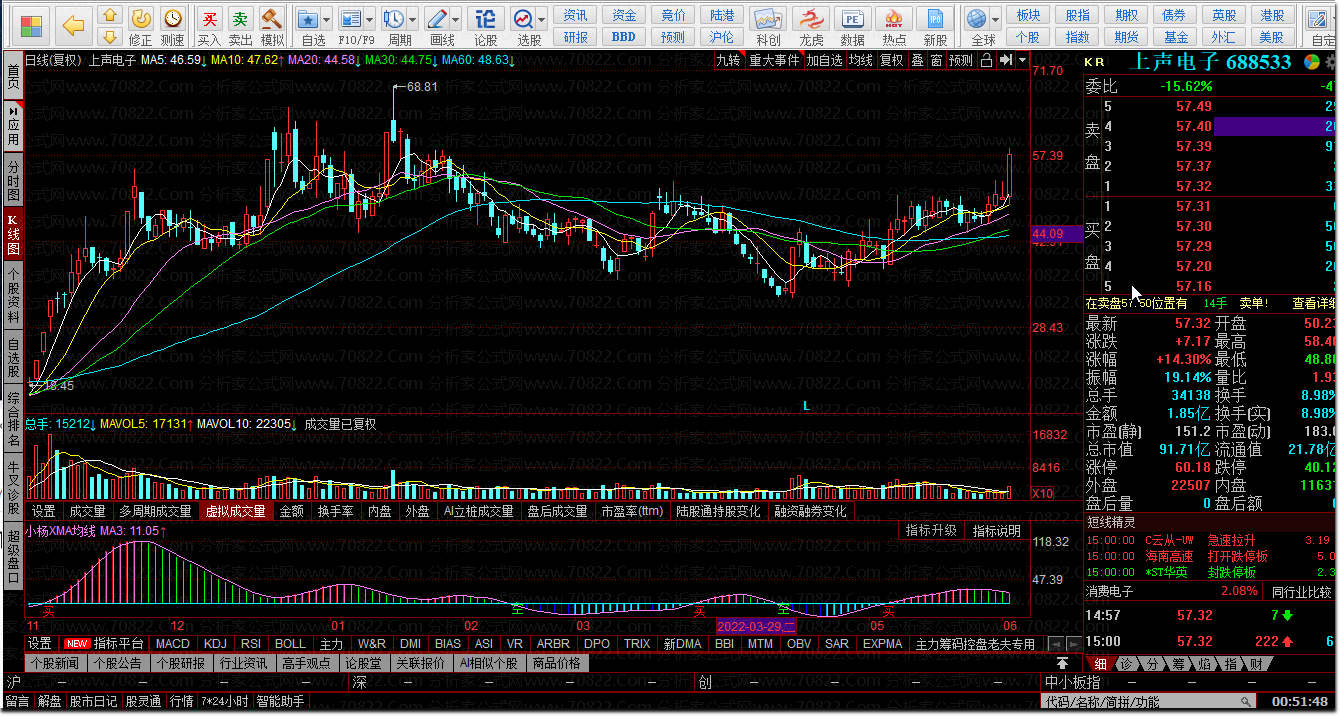Click the 代码/名称/简拼/功能 search field
The width and height of the screenshot is (1341, 716).
[x=1149, y=702]
